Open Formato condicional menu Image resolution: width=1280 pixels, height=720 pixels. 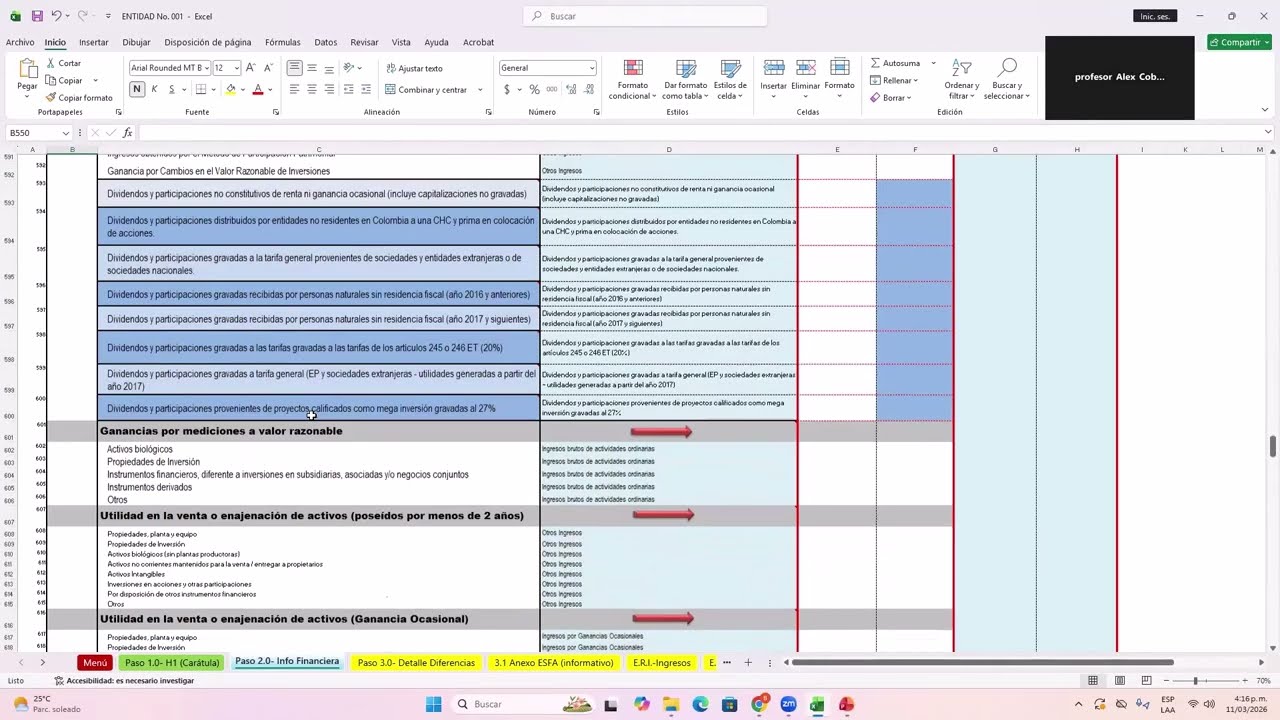tap(632, 79)
